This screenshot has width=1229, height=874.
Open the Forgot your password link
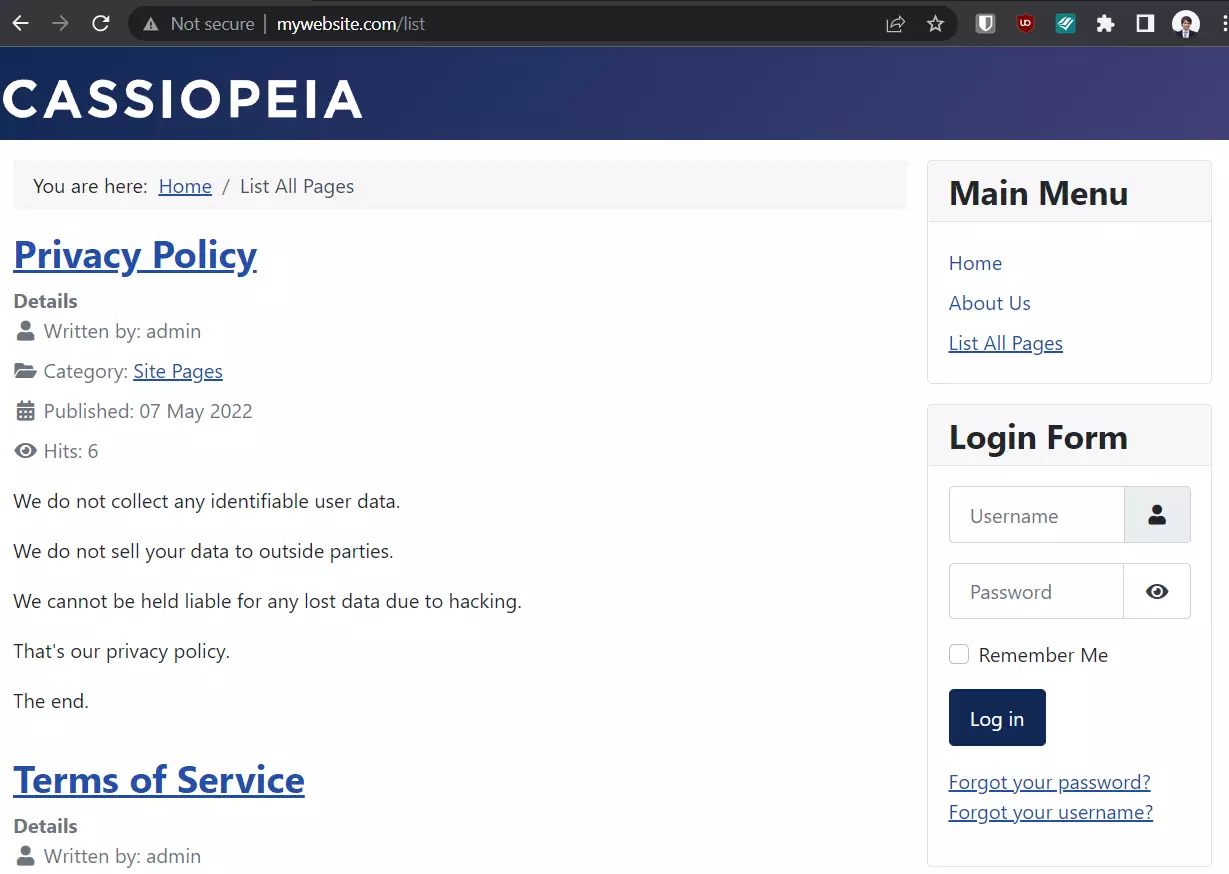1049,782
